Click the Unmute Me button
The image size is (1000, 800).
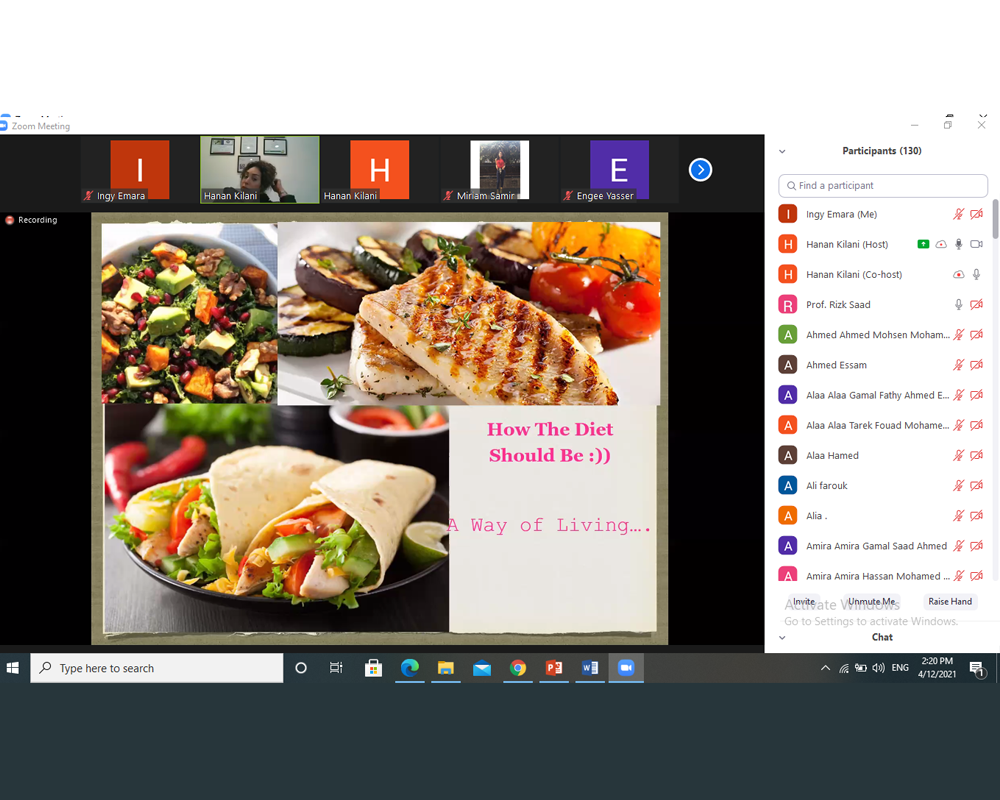pyautogui.click(x=872, y=602)
